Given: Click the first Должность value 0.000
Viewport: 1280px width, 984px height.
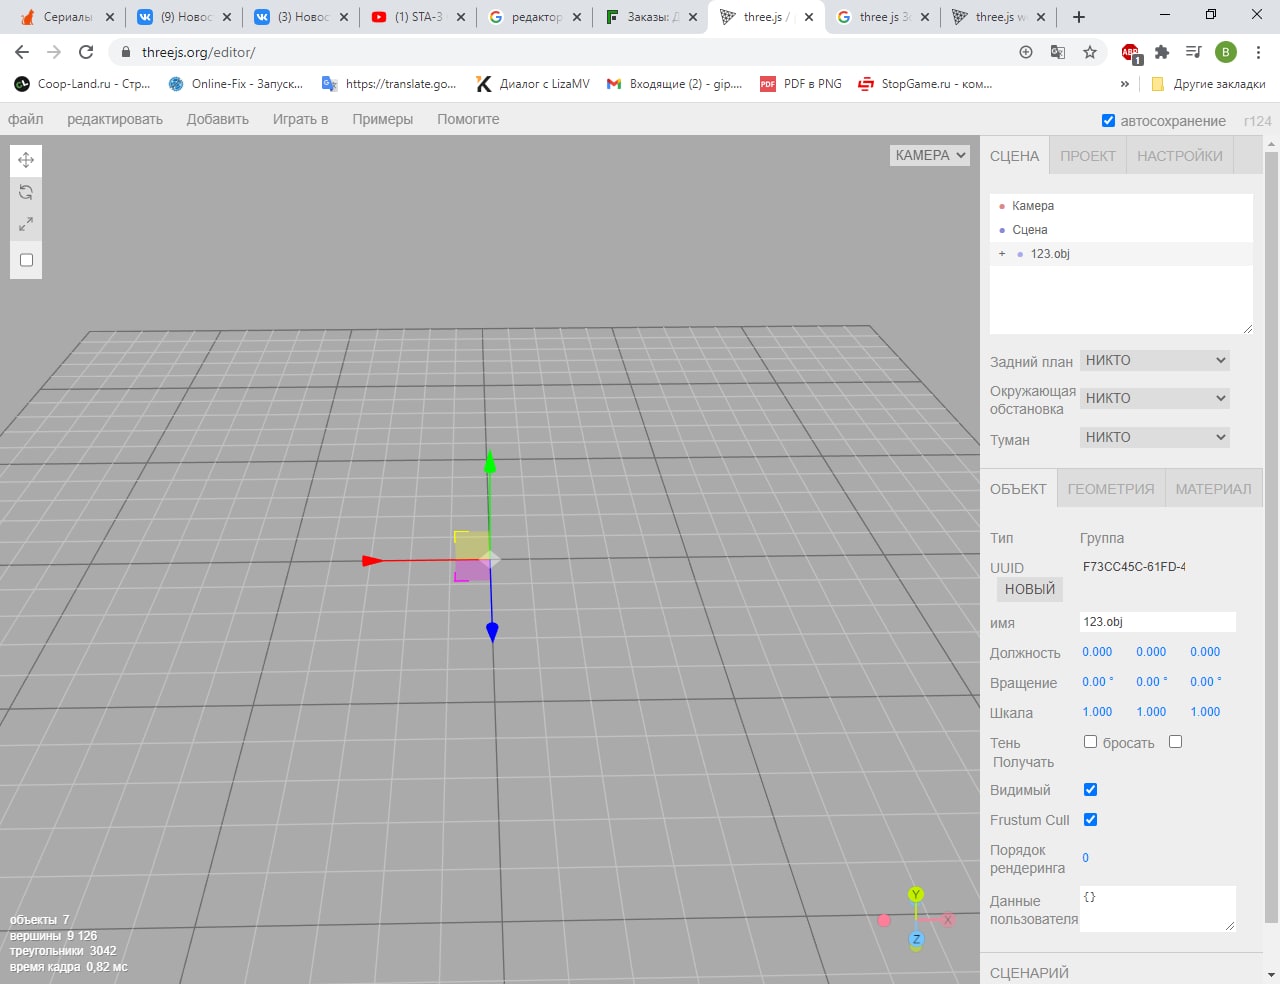Looking at the screenshot, I should pyautogui.click(x=1097, y=652).
